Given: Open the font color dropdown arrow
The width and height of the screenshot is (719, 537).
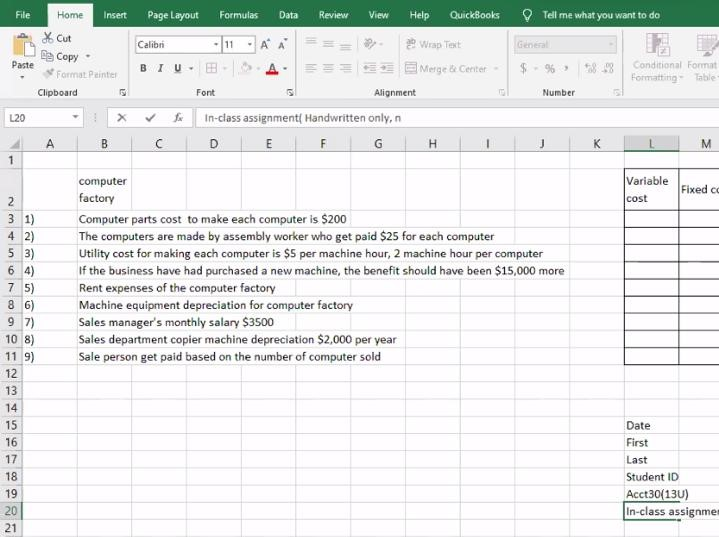Looking at the screenshot, I should coord(285,69).
